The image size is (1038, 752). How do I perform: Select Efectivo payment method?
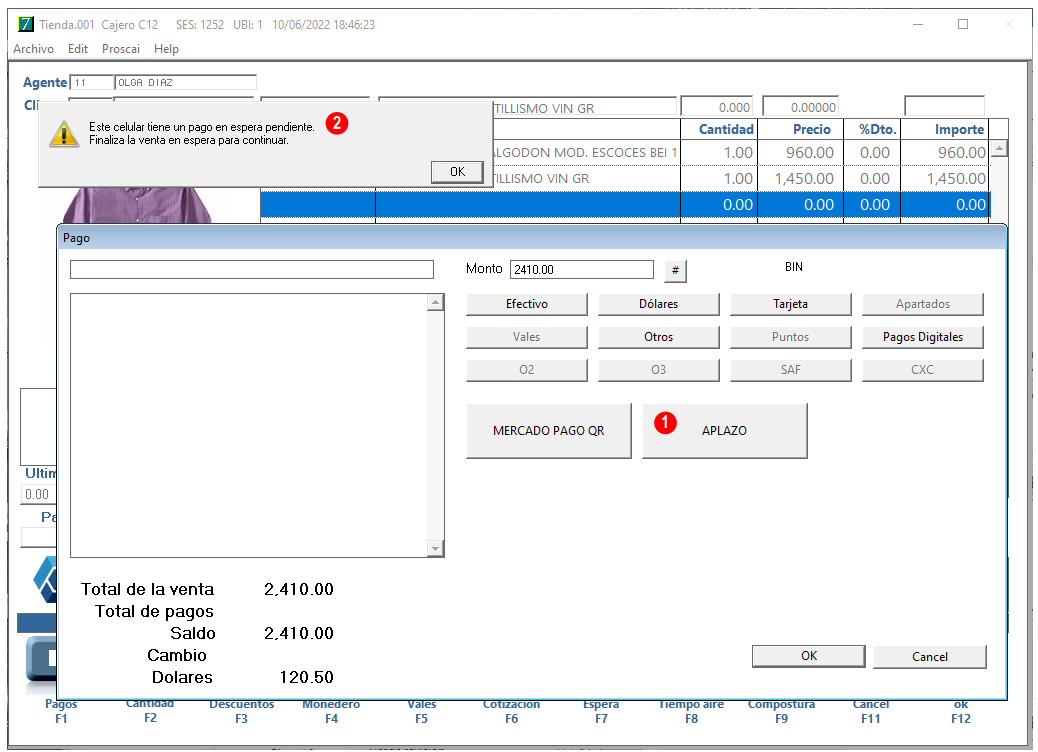click(x=527, y=304)
